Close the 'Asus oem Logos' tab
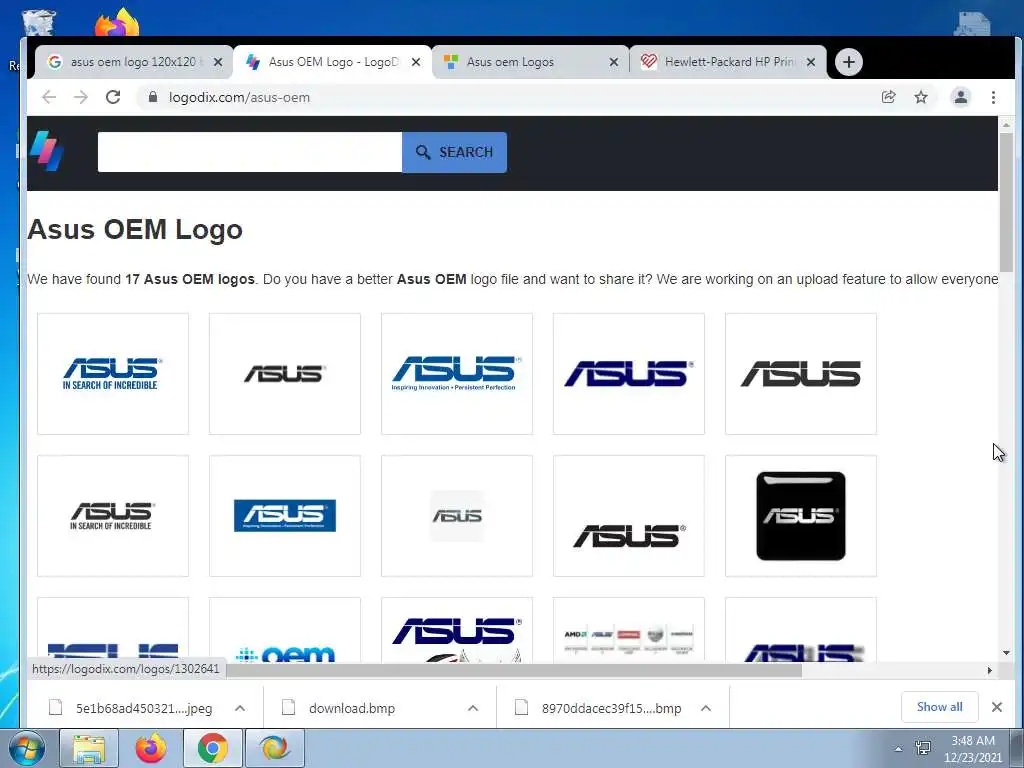The height and width of the screenshot is (768, 1024). [x=614, y=62]
